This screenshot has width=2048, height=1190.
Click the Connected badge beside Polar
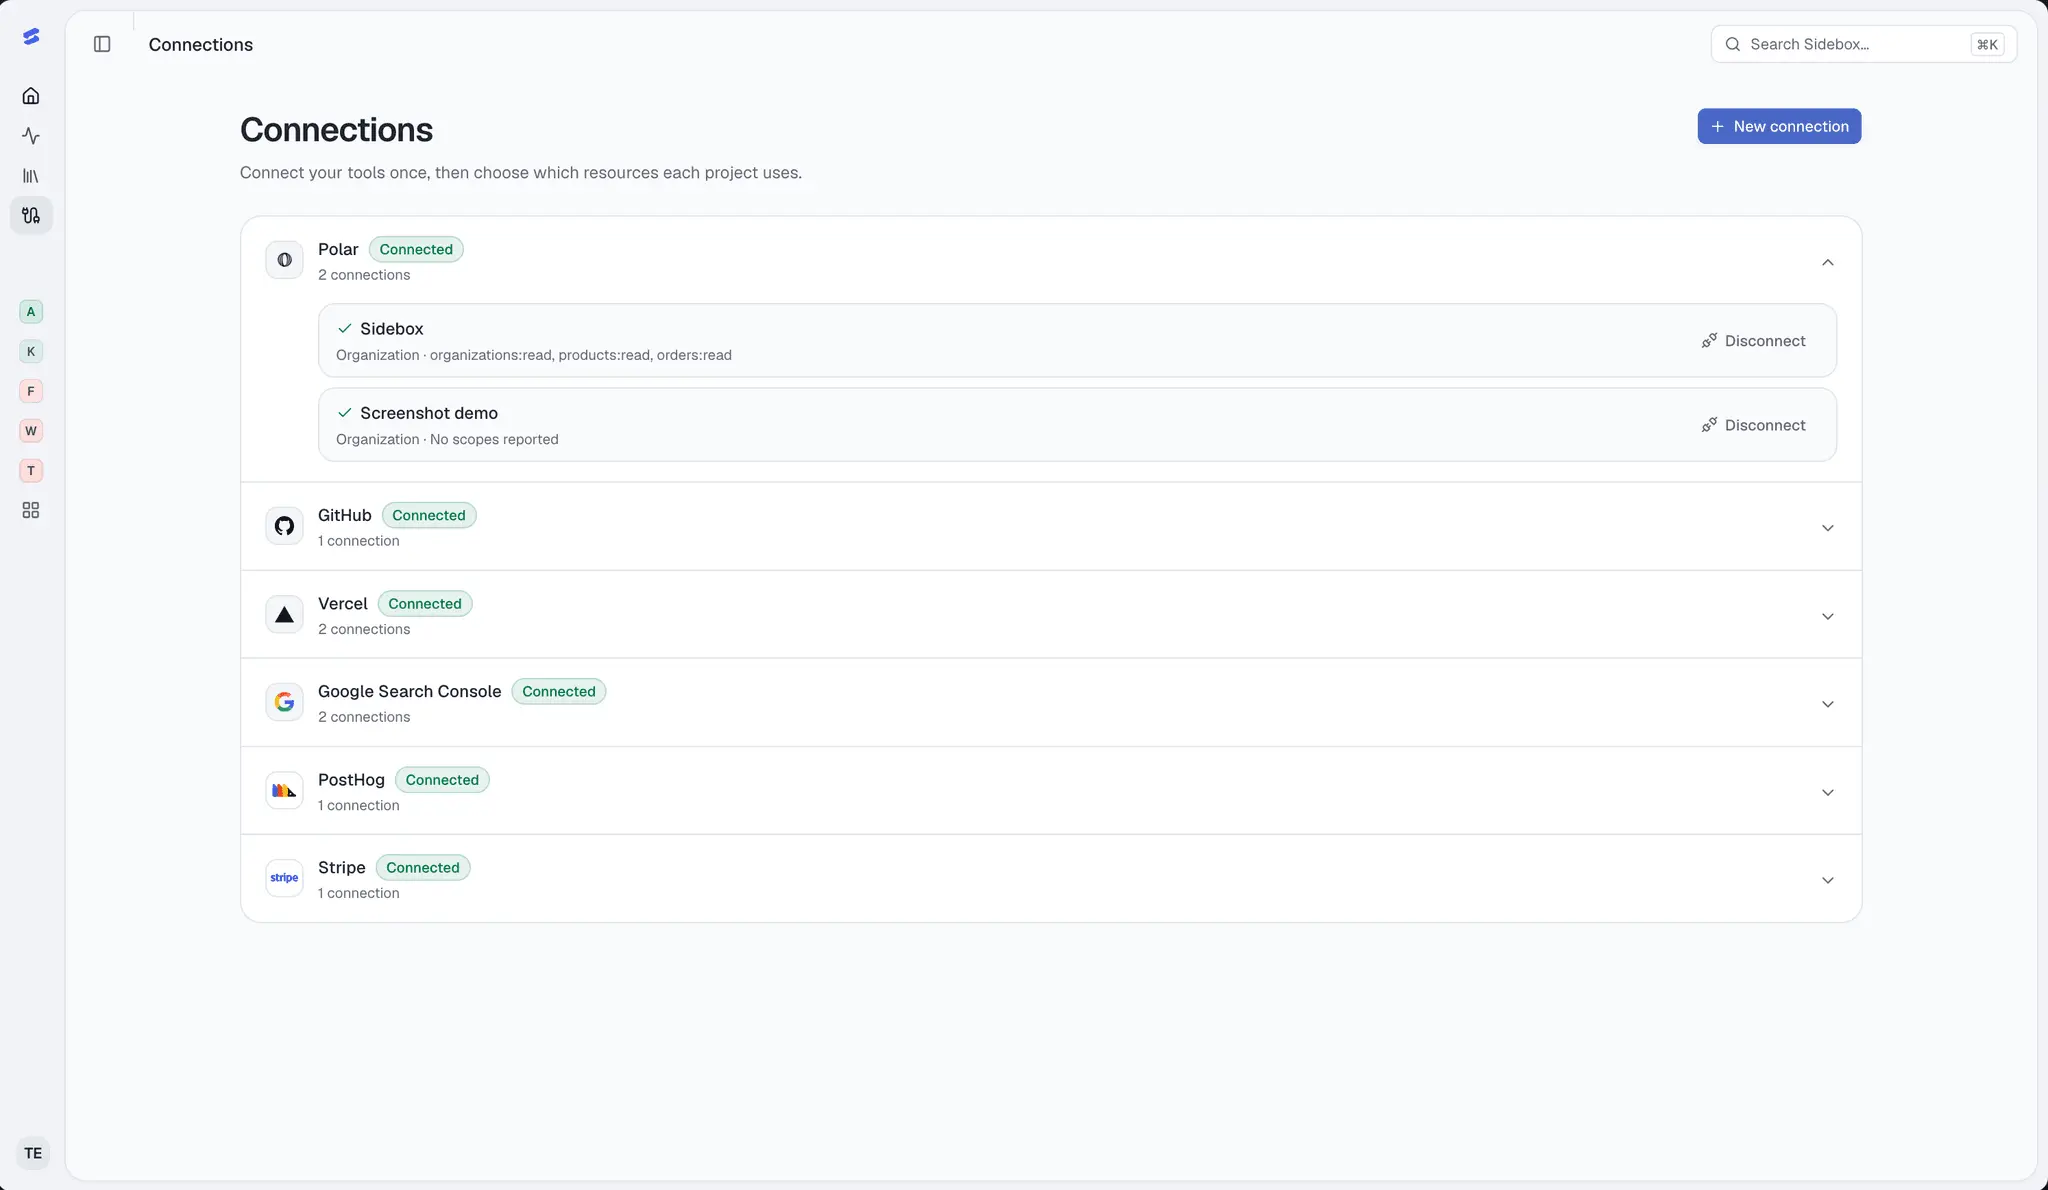pos(416,249)
